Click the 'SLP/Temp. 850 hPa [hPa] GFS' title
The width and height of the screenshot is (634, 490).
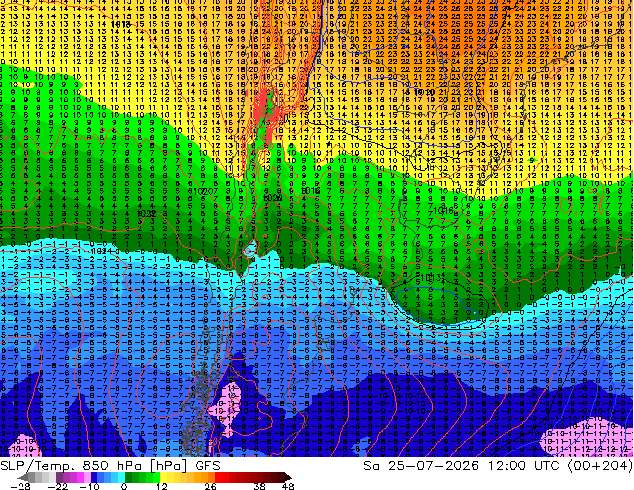110,466
